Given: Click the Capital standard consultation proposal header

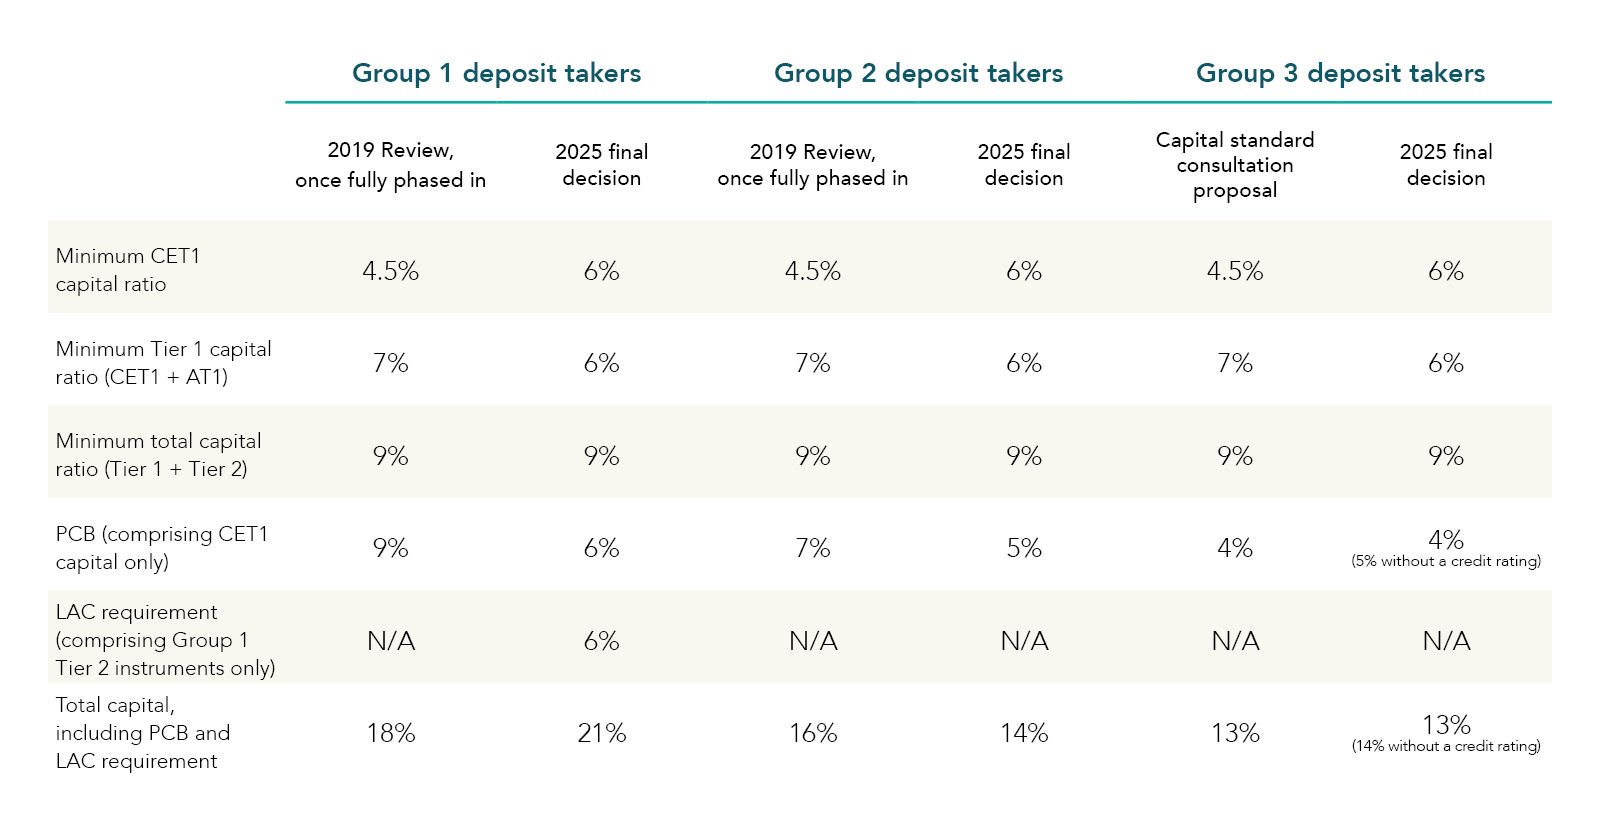Looking at the screenshot, I should [1235, 165].
